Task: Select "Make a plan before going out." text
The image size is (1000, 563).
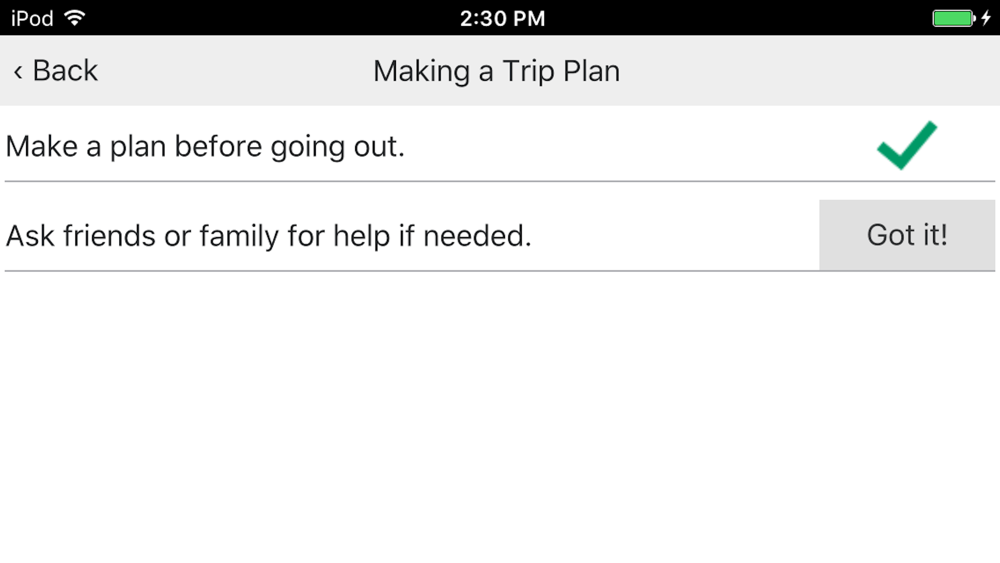Action: point(205,147)
